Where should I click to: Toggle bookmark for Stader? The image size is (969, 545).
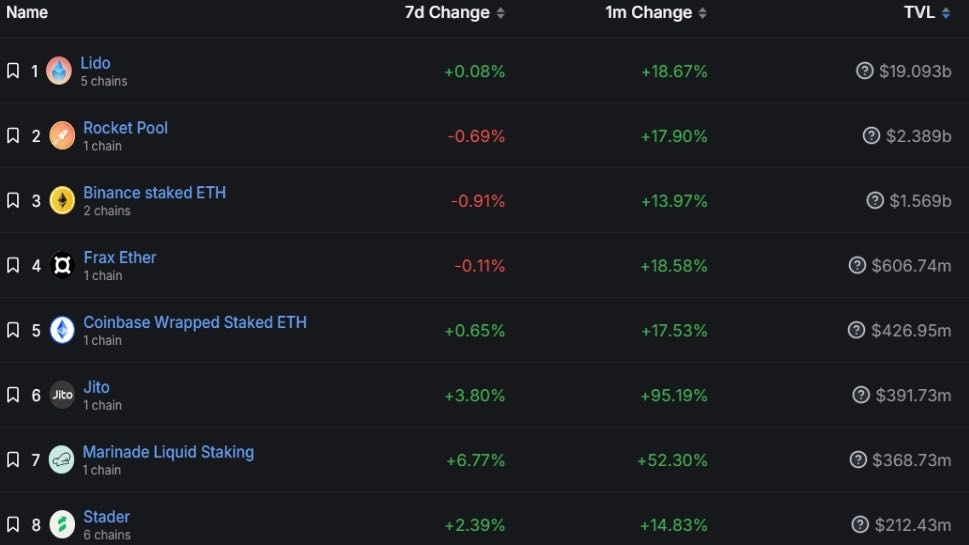point(13,525)
